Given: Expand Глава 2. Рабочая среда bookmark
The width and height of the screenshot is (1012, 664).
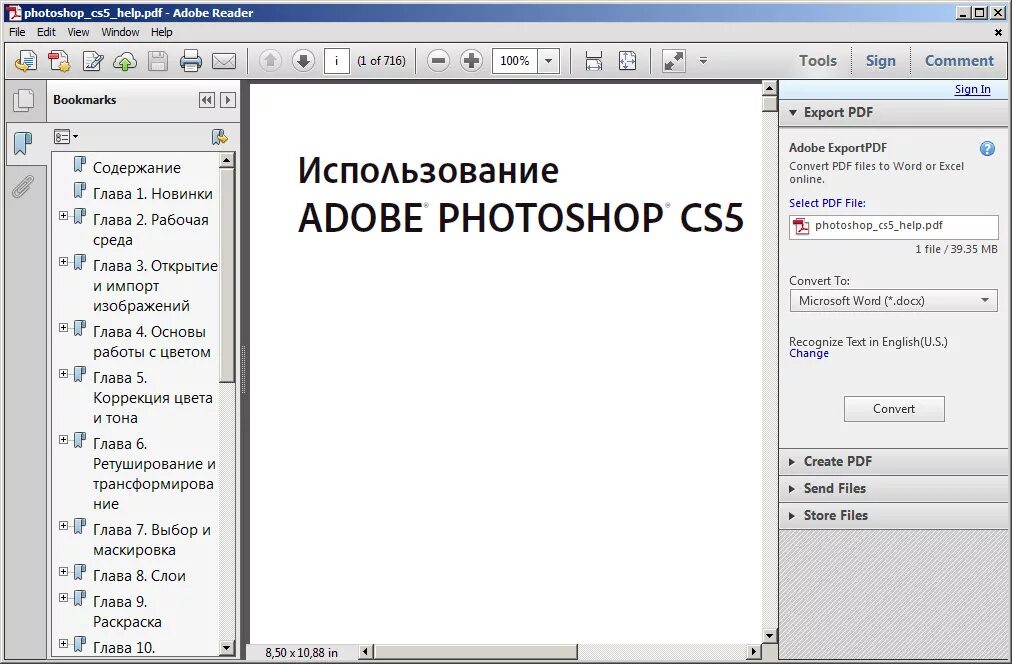Looking at the screenshot, I should [63, 216].
